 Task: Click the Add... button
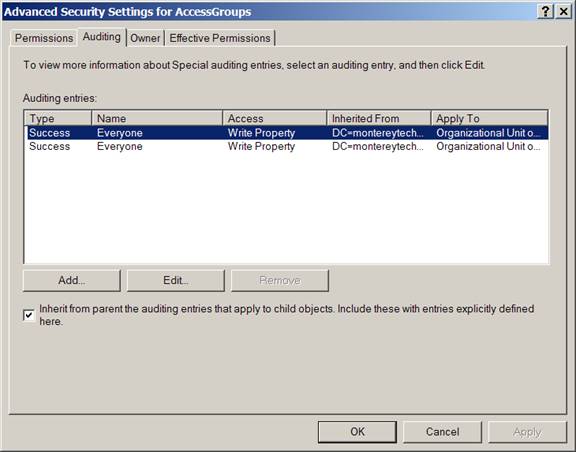(72, 280)
